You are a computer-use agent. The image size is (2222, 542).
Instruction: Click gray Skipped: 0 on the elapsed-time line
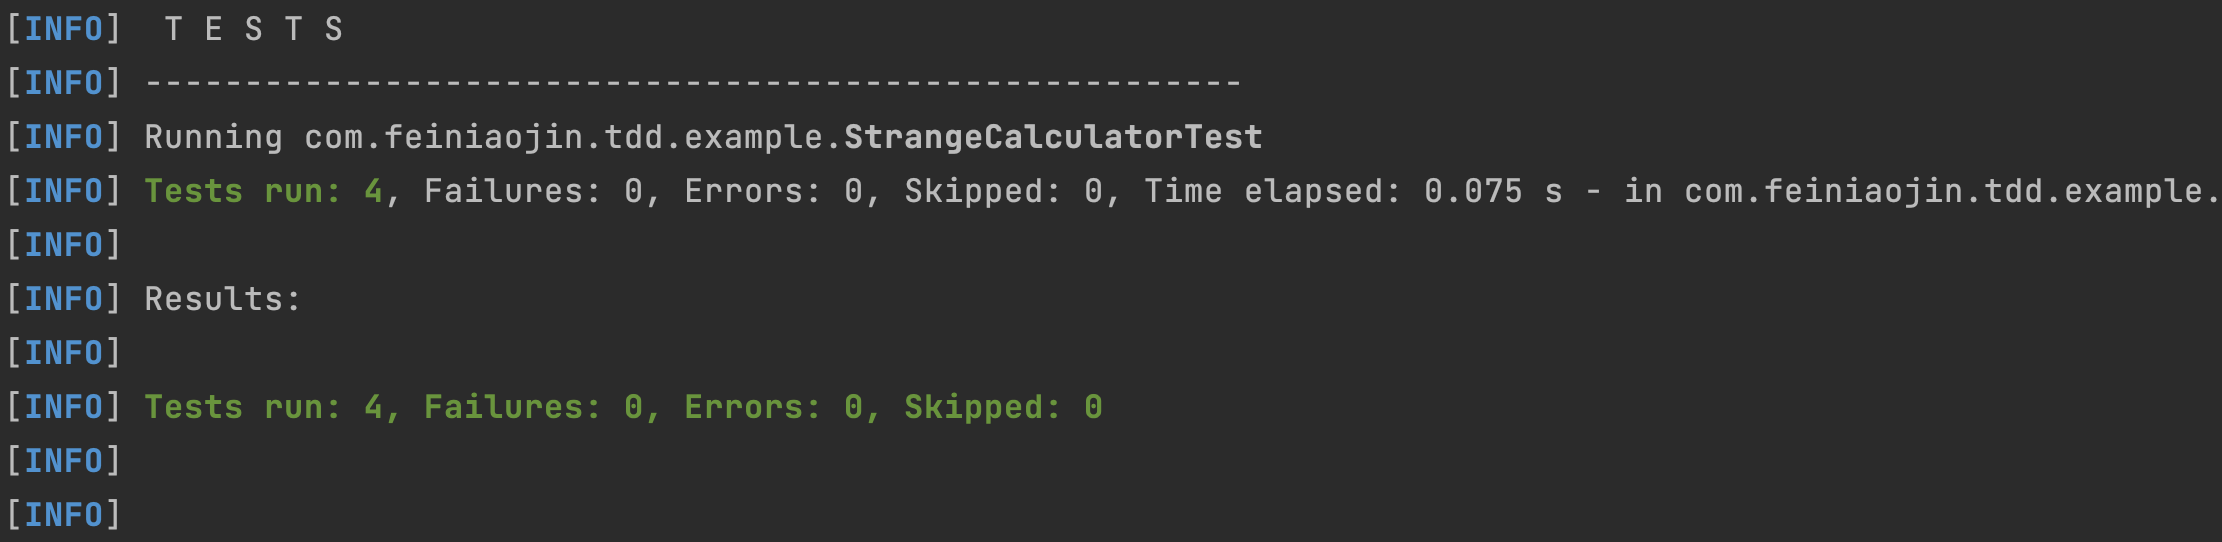(x=1003, y=191)
